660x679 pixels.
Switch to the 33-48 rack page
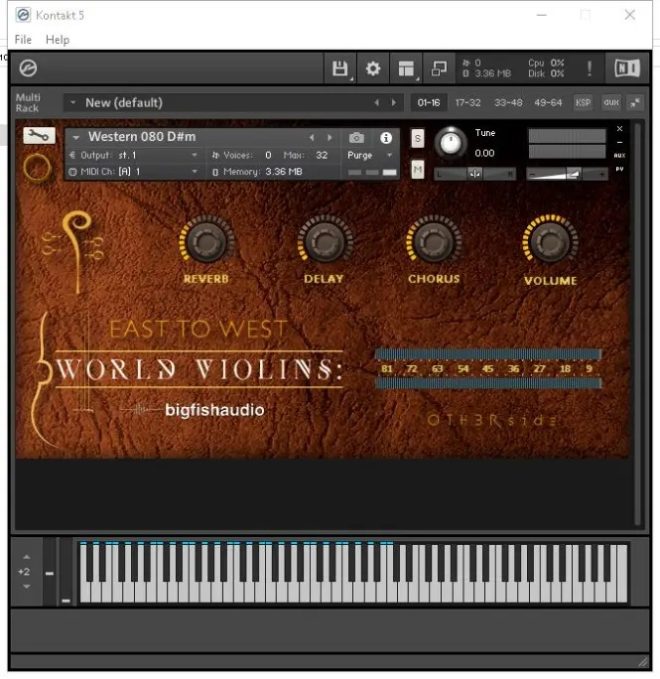[x=508, y=103]
